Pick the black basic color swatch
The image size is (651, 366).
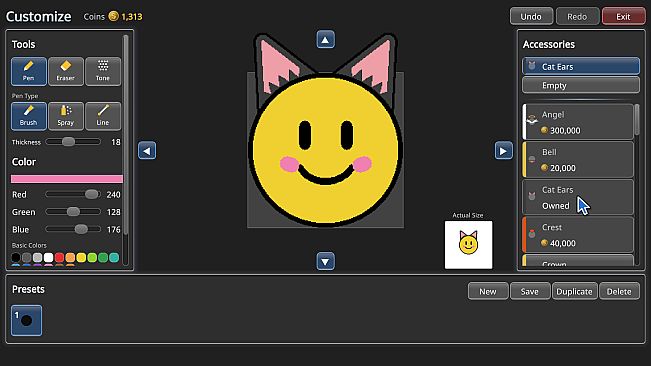[16, 258]
